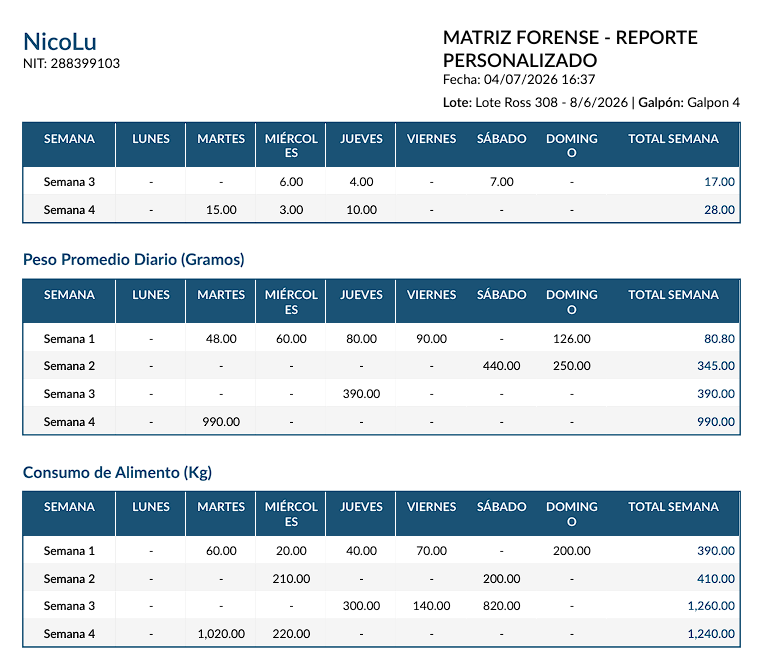
Task: Click the 140.00 Viernes feed value
Action: tap(432, 606)
